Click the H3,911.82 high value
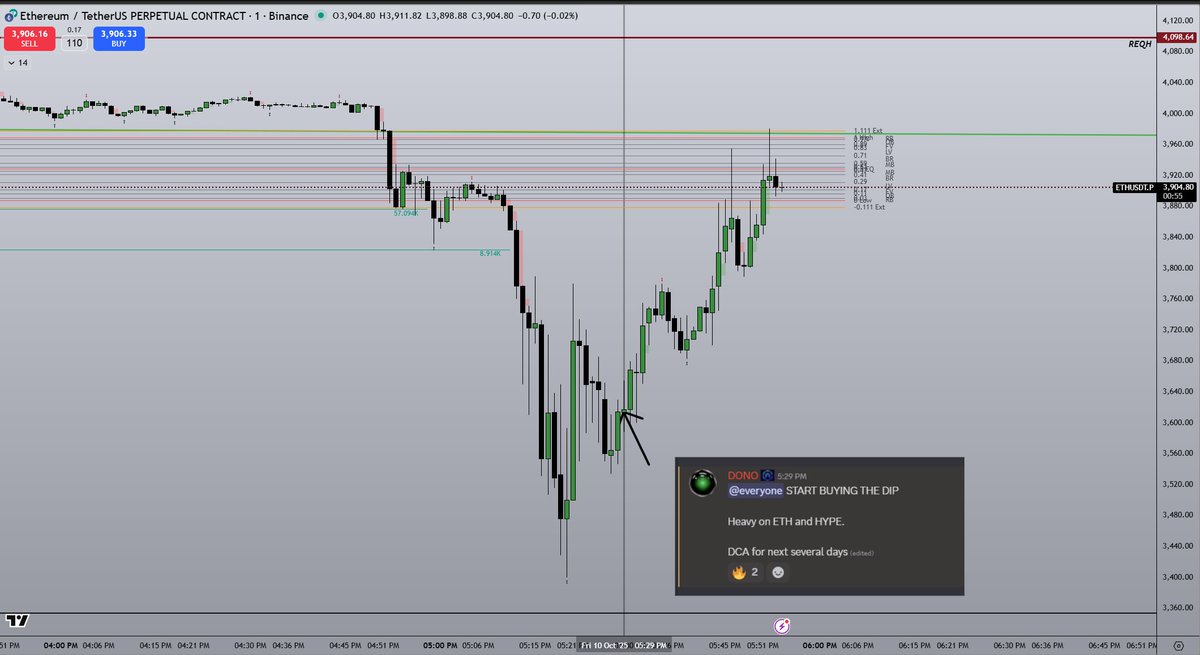Viewport: 1200px width, 655px height. pos(403,16)
